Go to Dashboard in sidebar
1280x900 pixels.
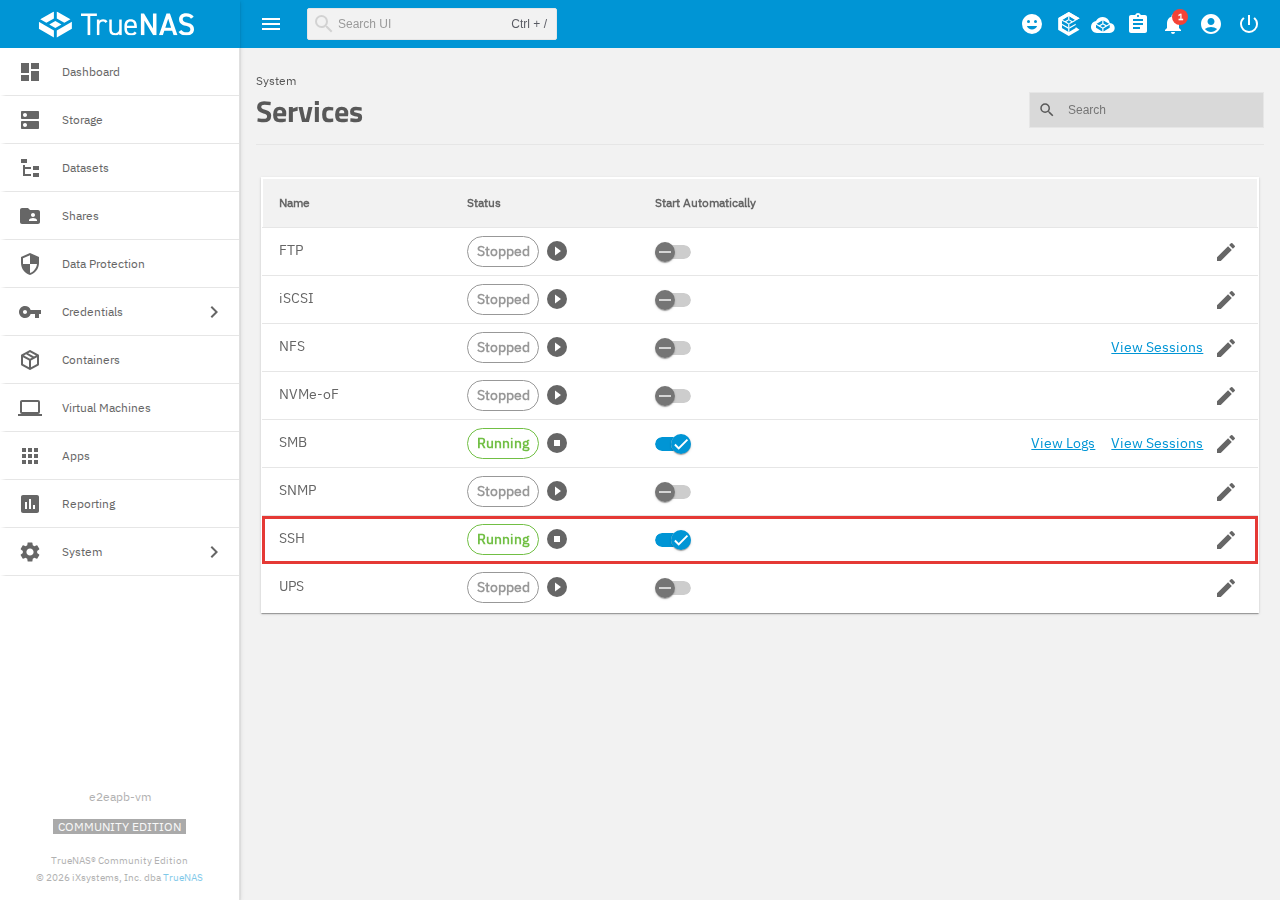tap(120, 72)
